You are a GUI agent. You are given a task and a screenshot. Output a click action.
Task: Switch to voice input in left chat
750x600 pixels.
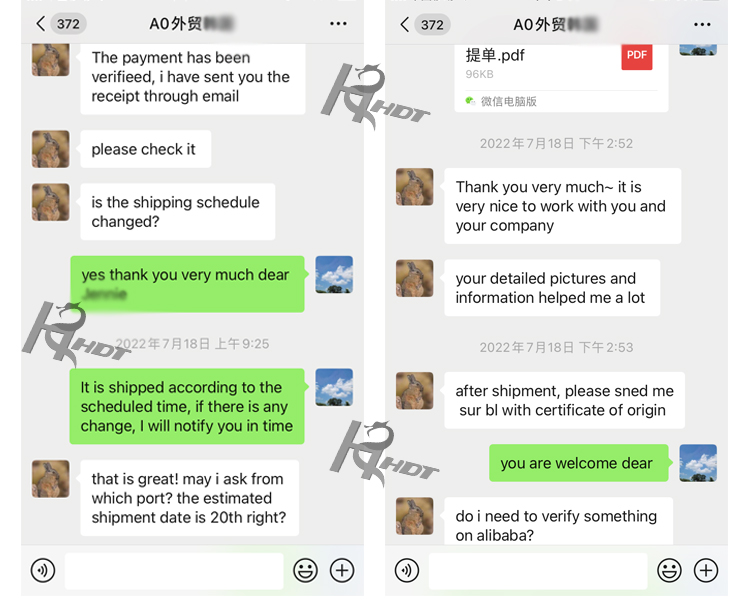click(x=43, y=570)
